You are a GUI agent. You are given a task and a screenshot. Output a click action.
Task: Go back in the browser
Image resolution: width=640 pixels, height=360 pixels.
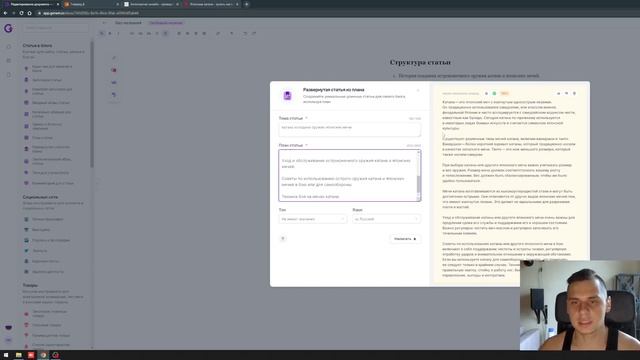5,13
